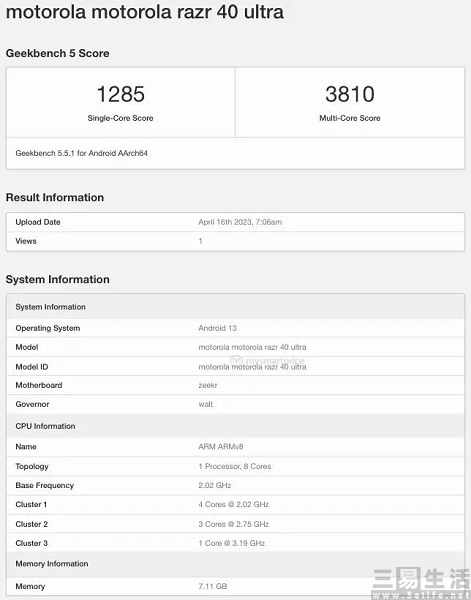Click the 'Operating System' row label
Image resolution: width=471 pixels, height=600 pixels.
48,328
